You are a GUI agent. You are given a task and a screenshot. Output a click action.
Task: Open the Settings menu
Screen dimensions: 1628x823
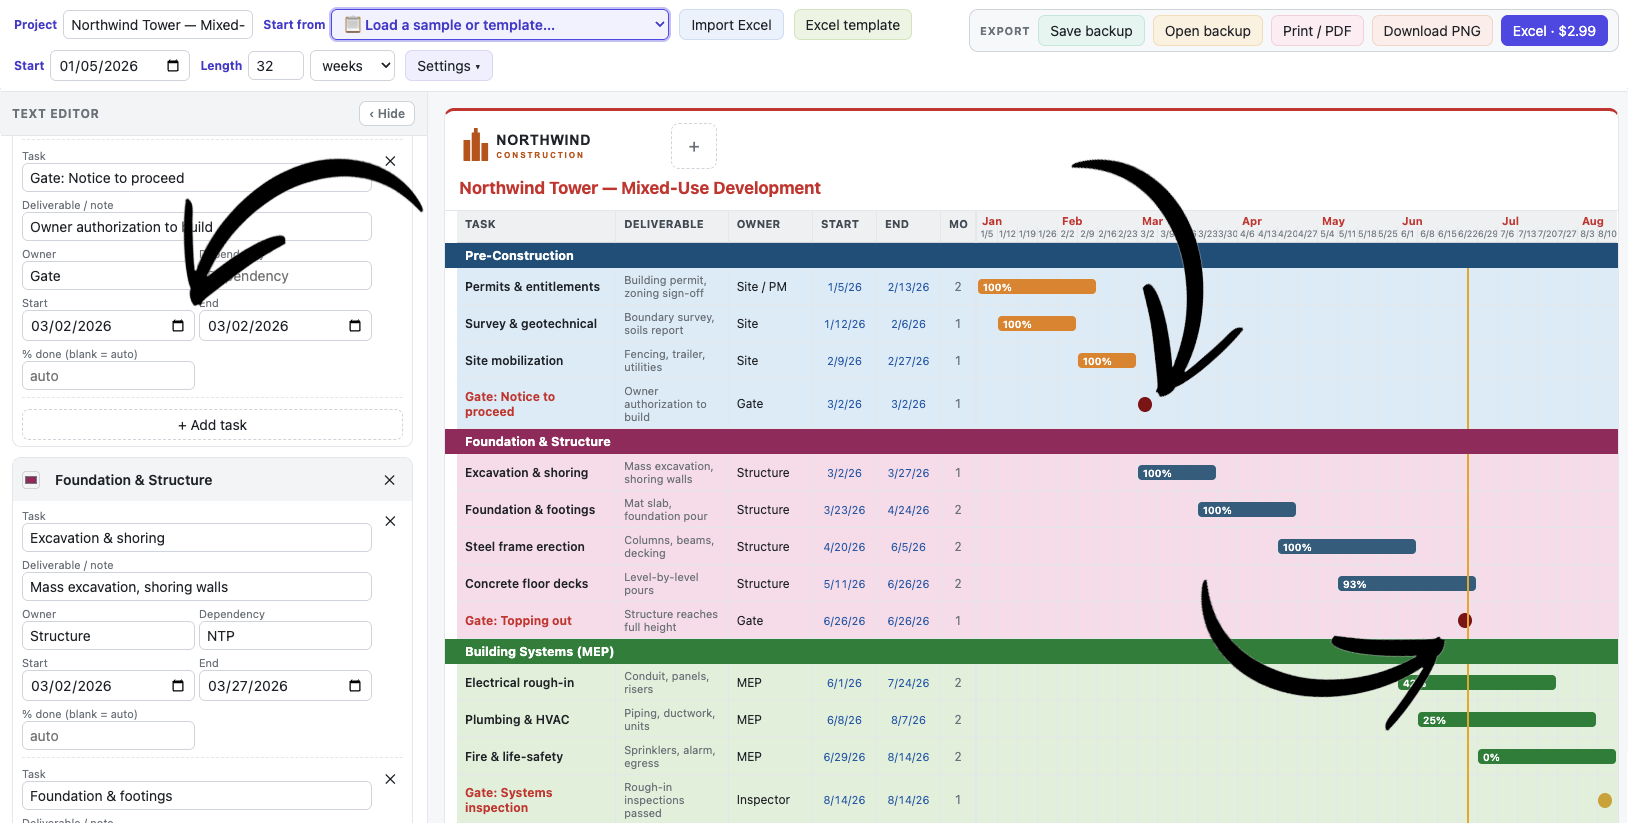(448, 66)
